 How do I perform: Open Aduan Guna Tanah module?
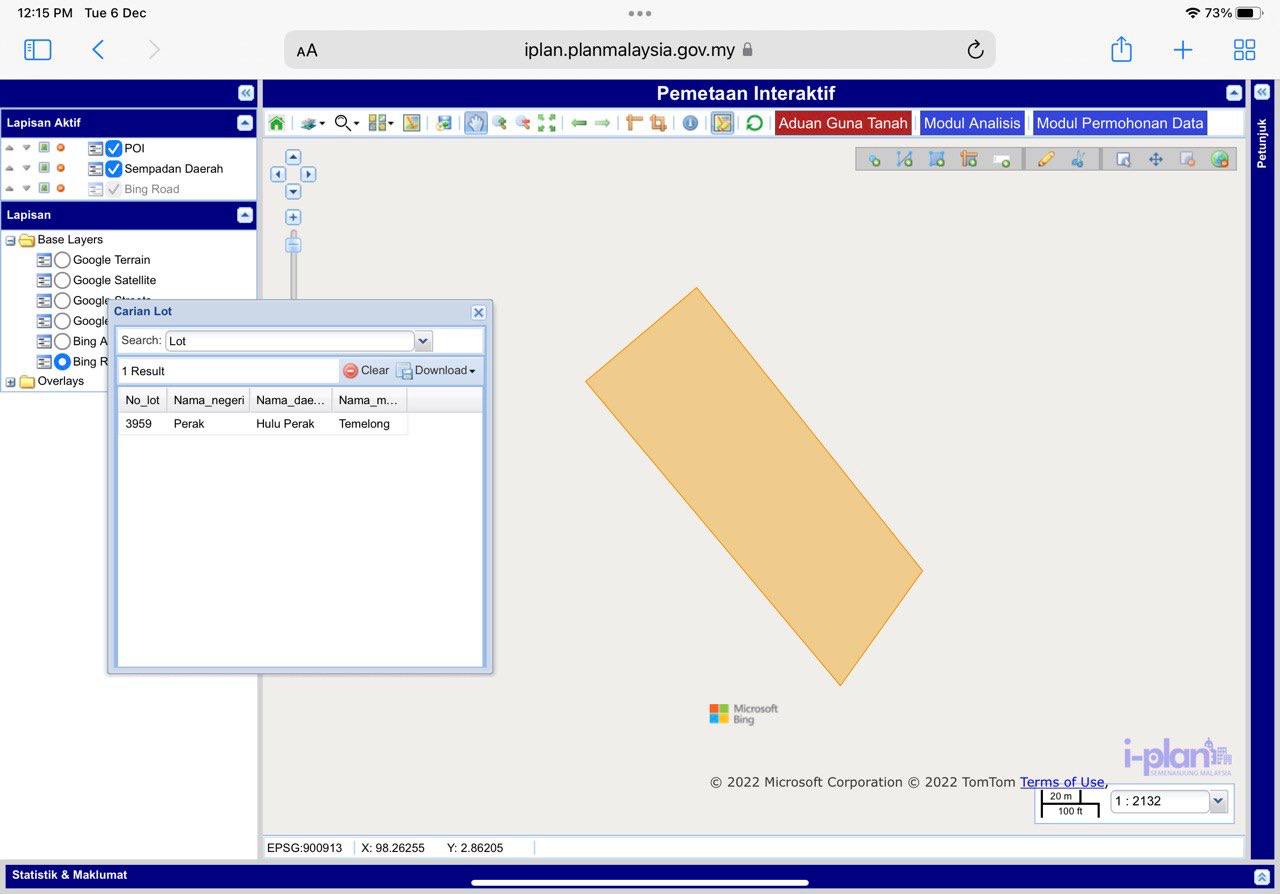842,123
